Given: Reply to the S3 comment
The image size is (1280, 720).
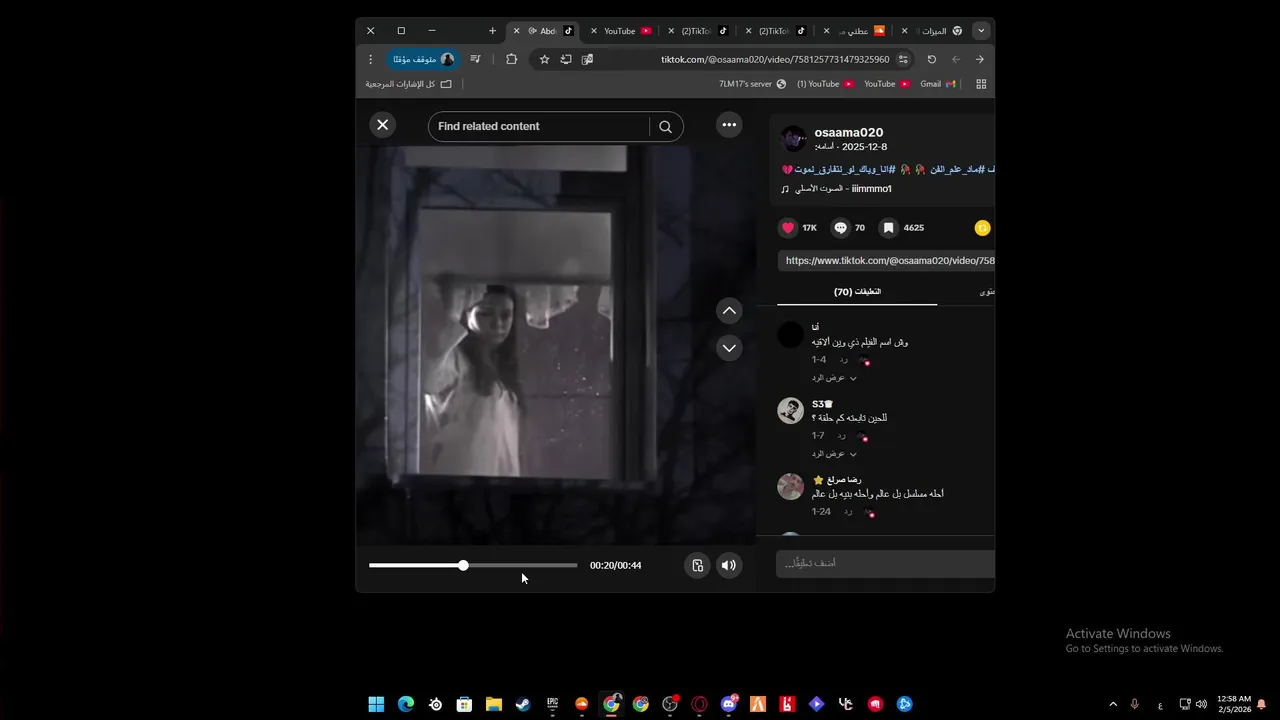Looking at the screenshot, I should point(842,436).
